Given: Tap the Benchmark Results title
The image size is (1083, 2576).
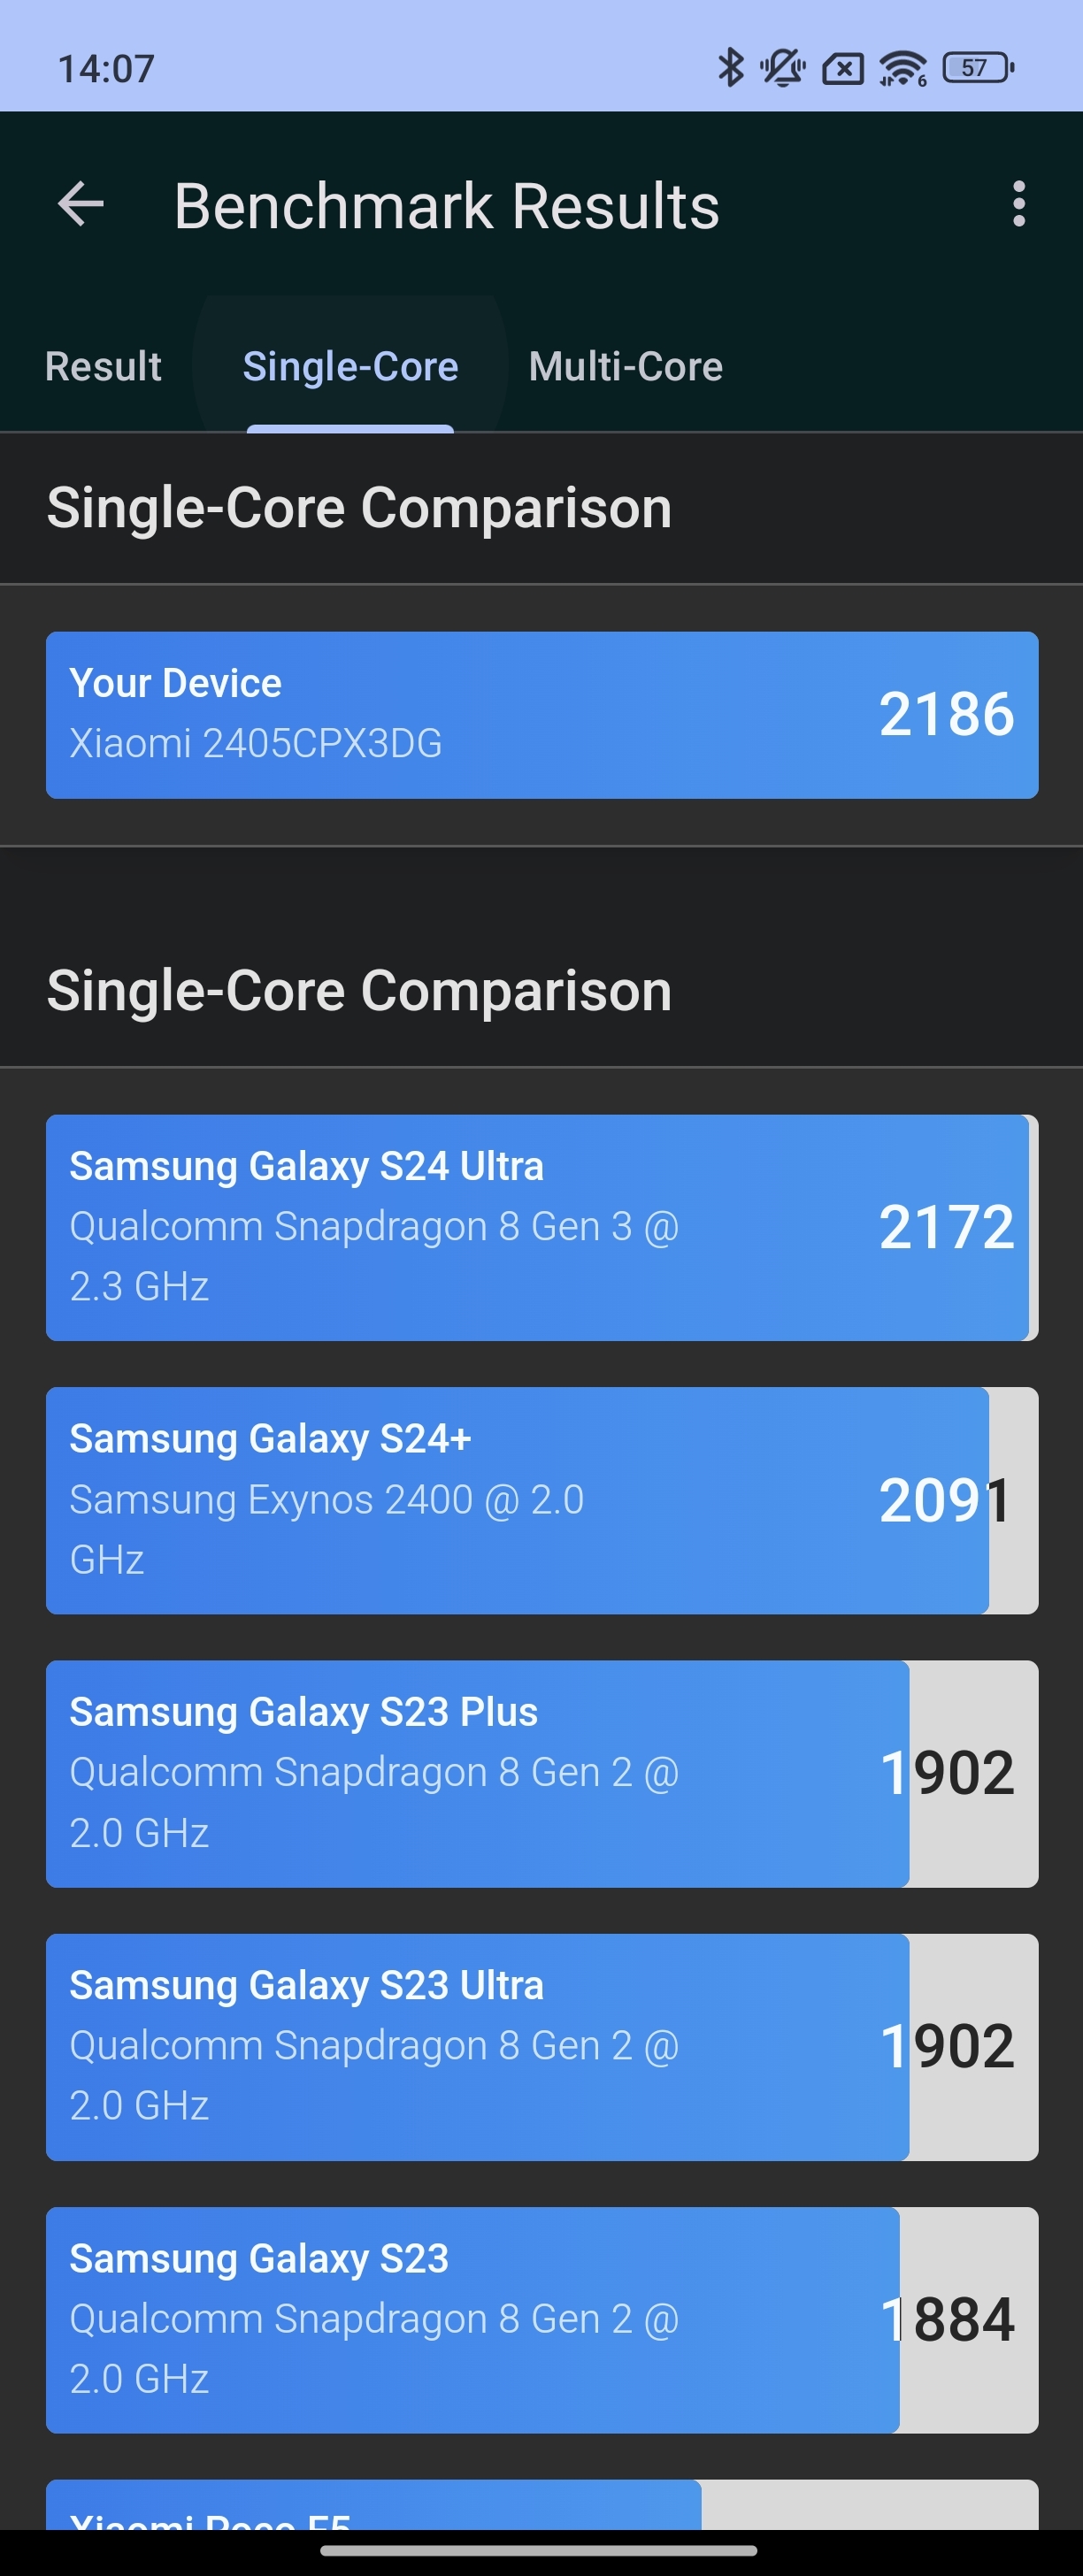Looking at the screenshot, I should tap(446, 205).
